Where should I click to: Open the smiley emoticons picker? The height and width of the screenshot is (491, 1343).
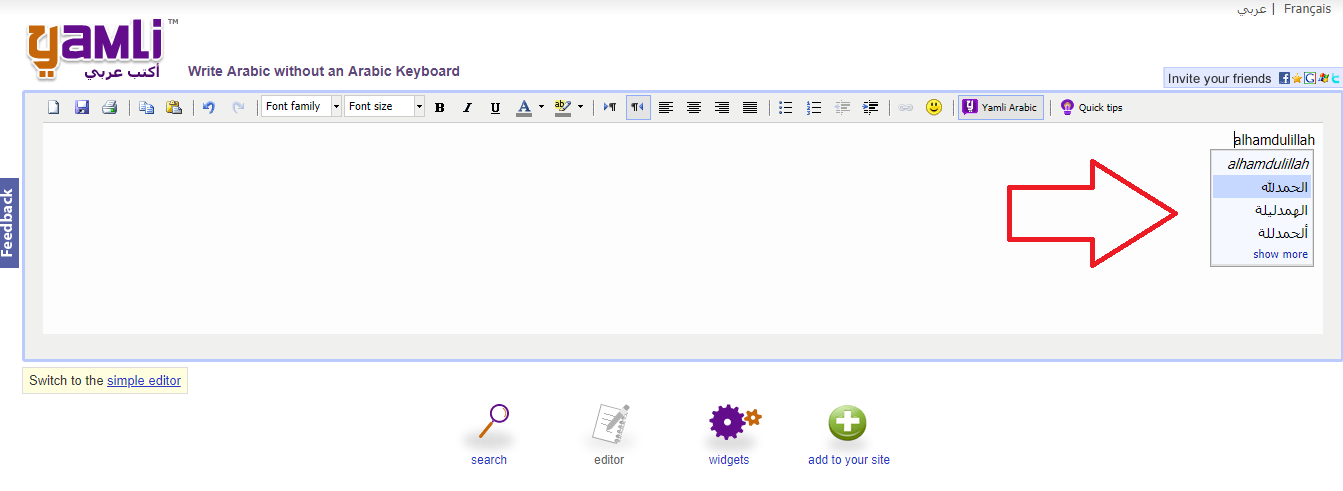(934, 107)
